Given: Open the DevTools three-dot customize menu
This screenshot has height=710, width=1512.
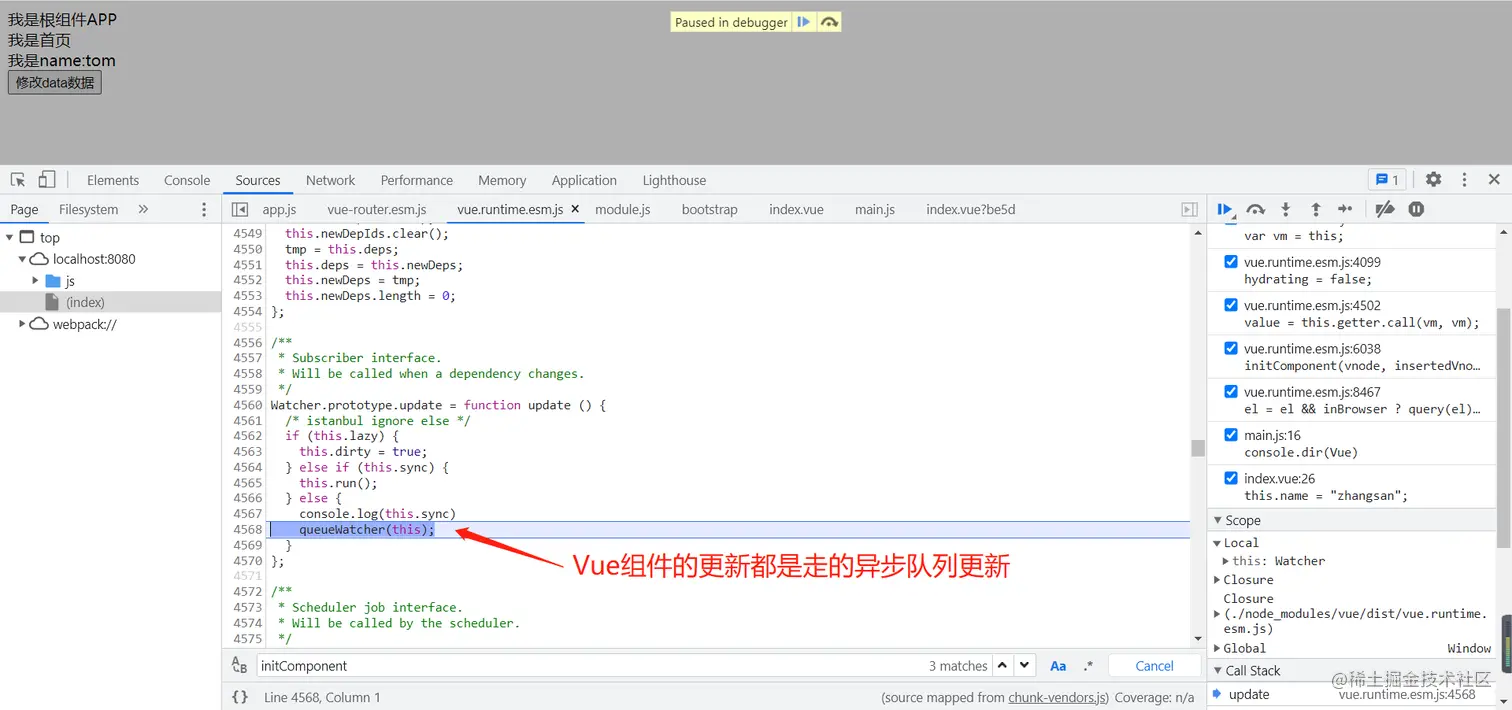Looking at the screenshot, I should click(x=1464, y=180).
